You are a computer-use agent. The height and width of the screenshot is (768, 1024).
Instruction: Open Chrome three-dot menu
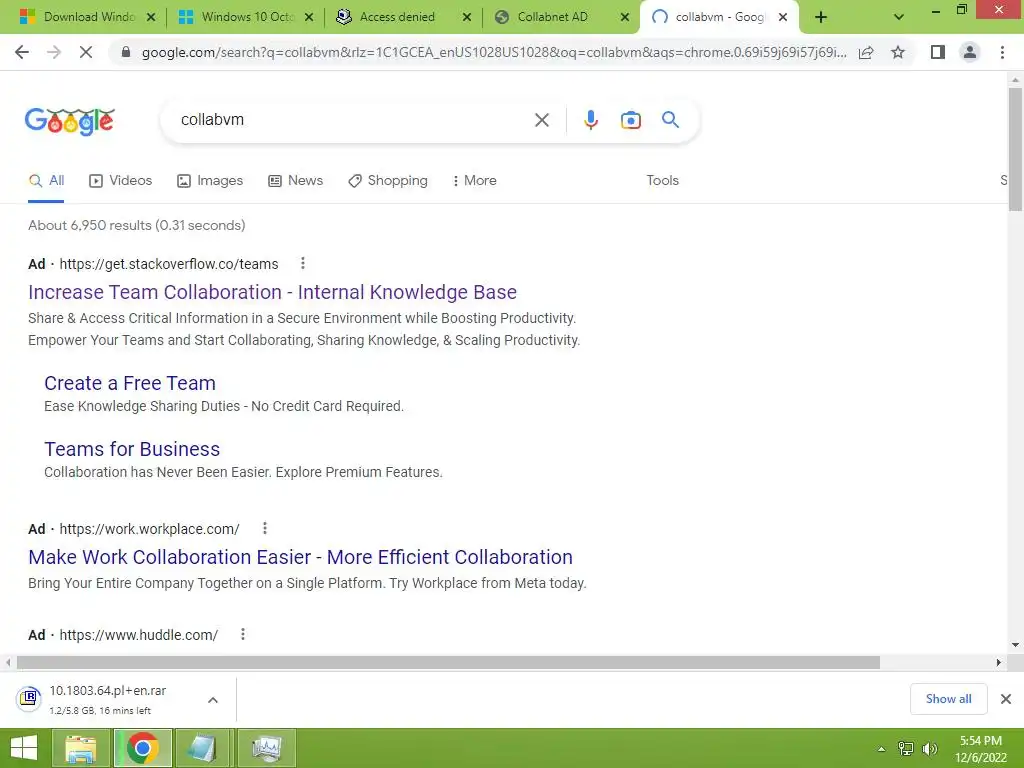(x=1002, y=52)
